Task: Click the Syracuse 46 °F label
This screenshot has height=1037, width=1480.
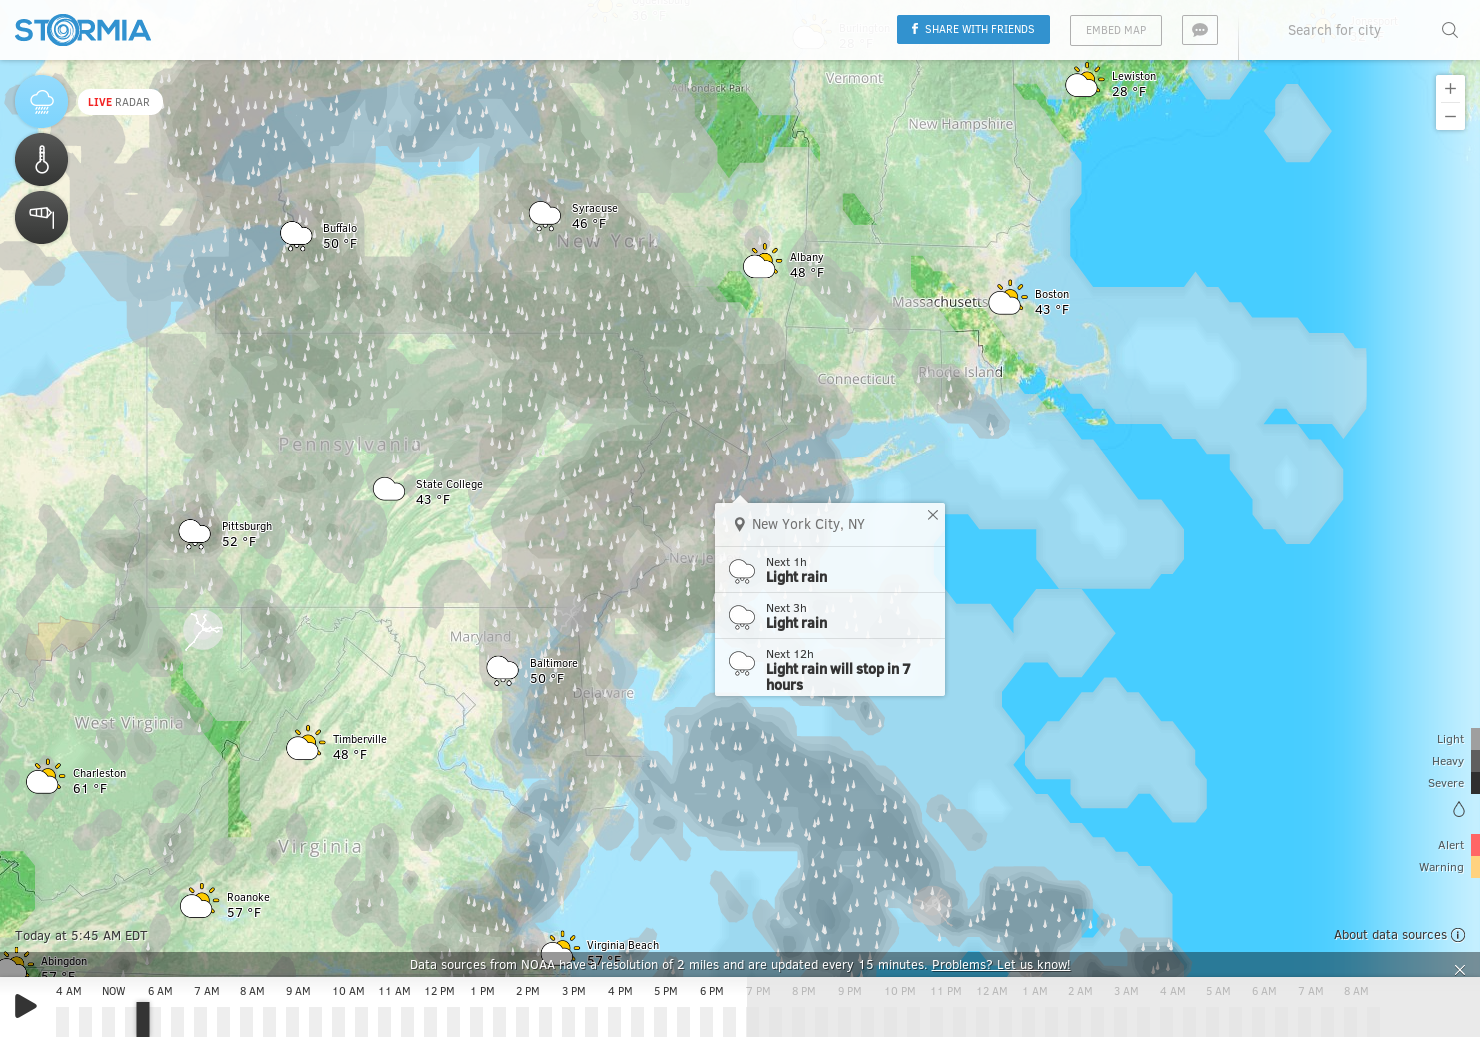Action: [594, 216]
